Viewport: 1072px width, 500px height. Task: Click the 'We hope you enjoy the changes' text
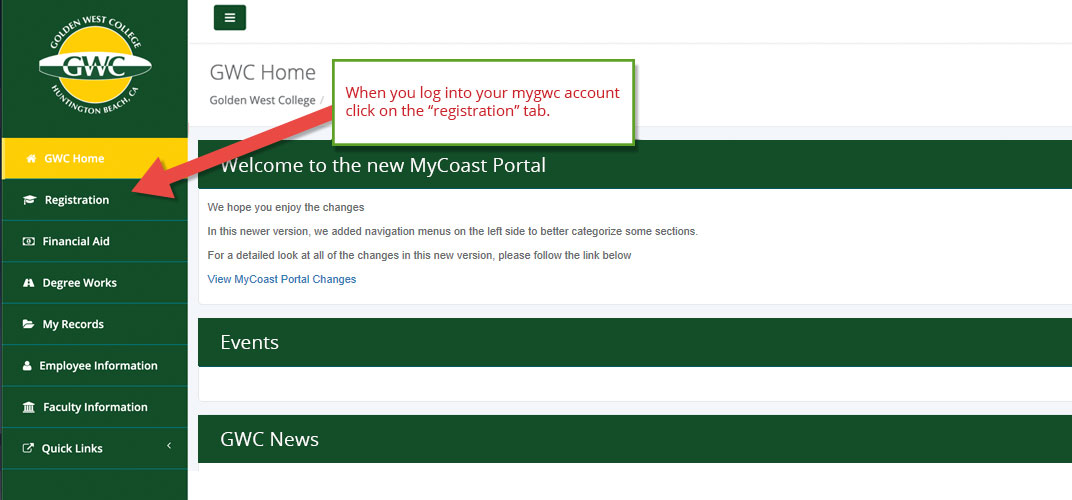[x=286, y=207]
